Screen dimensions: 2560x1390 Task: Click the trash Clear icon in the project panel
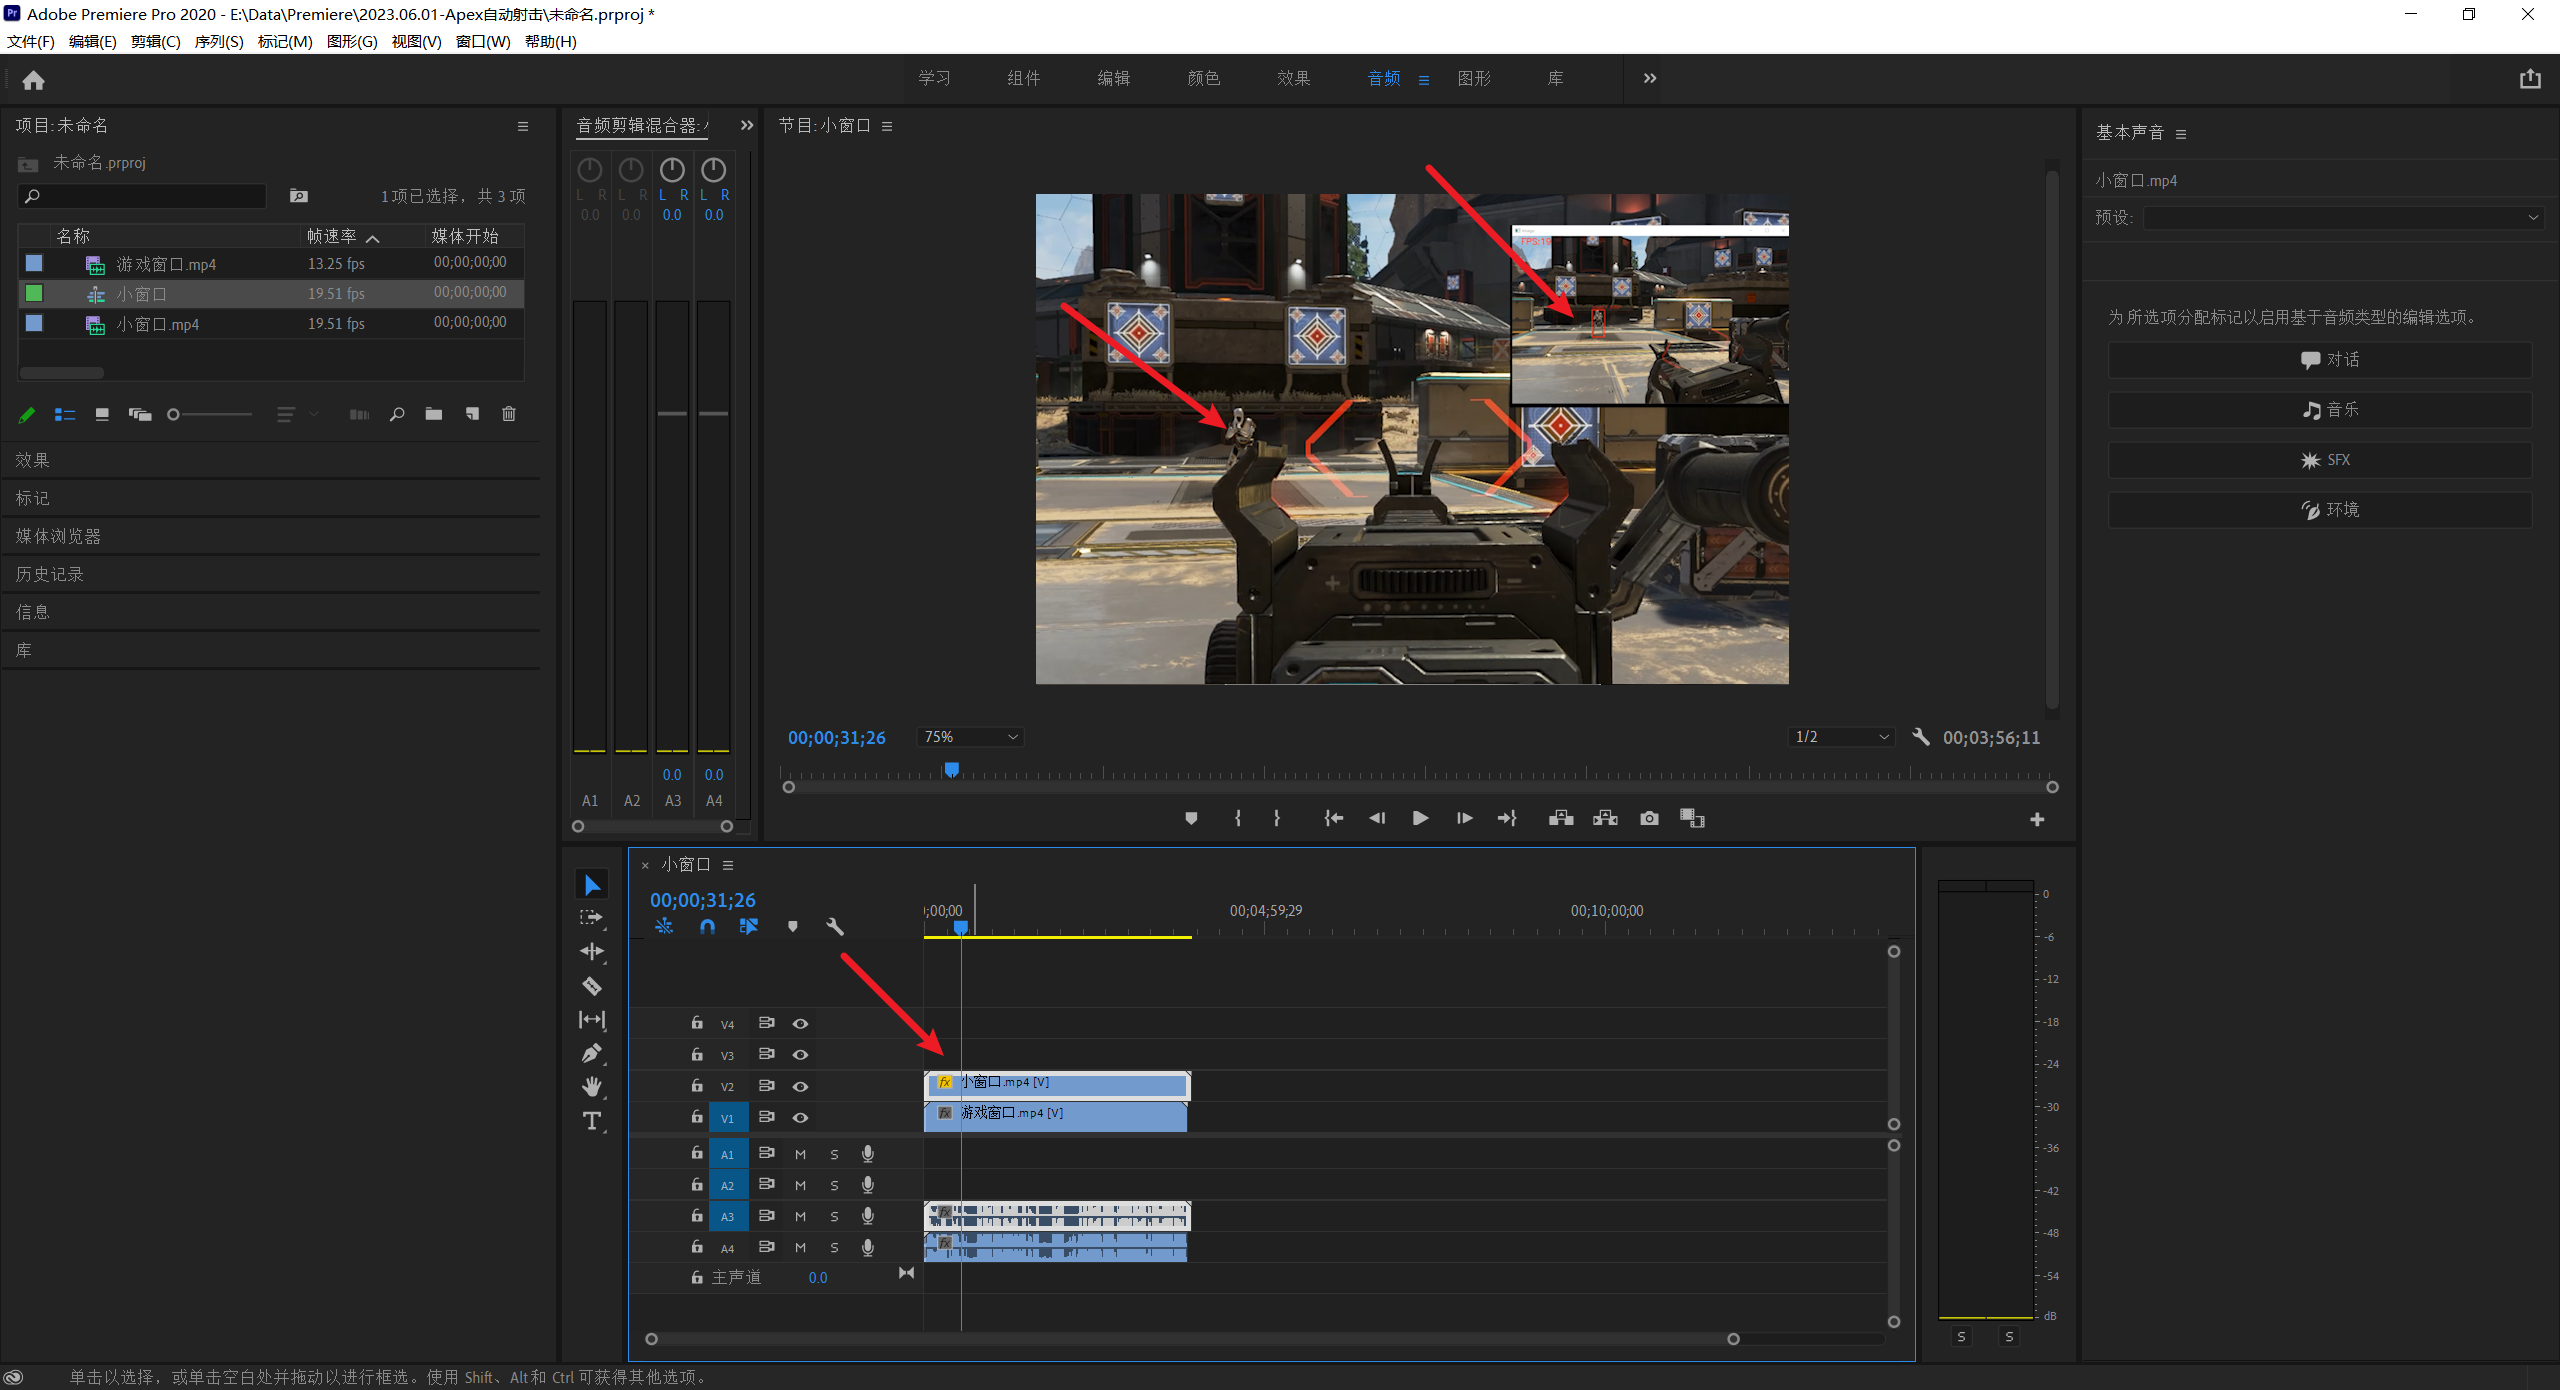tap(508, 414)
